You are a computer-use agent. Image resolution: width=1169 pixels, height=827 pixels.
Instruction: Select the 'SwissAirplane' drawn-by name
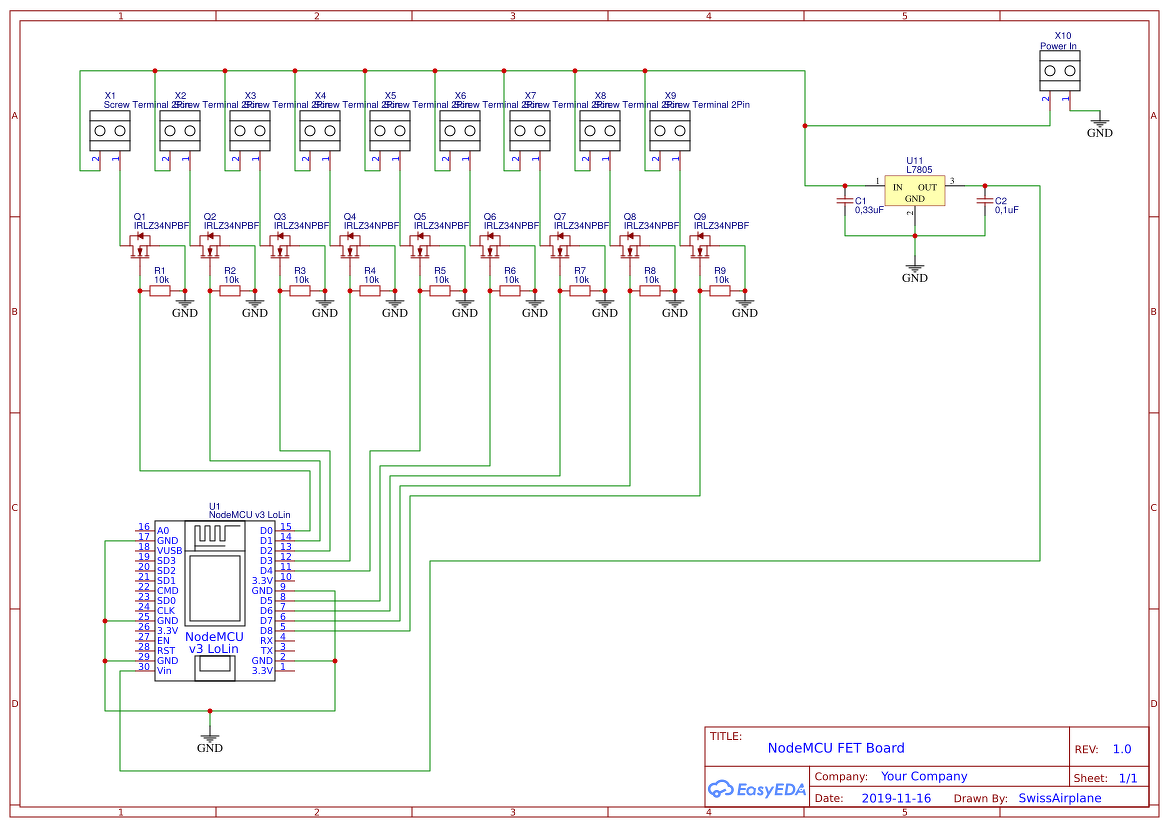(1059, 798)
